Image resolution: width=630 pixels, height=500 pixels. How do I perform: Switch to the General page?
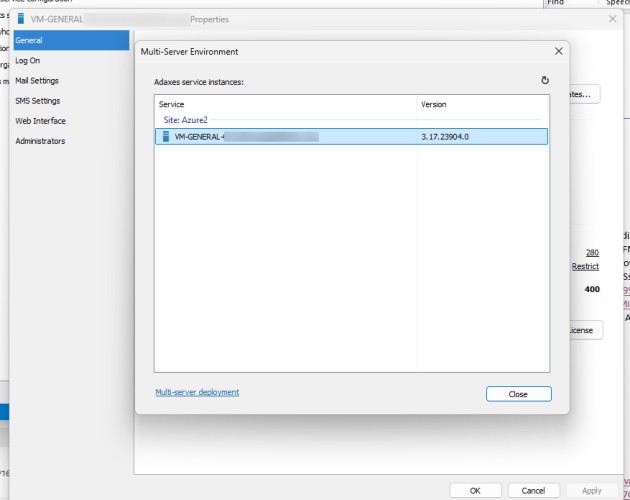coord(29,41)
